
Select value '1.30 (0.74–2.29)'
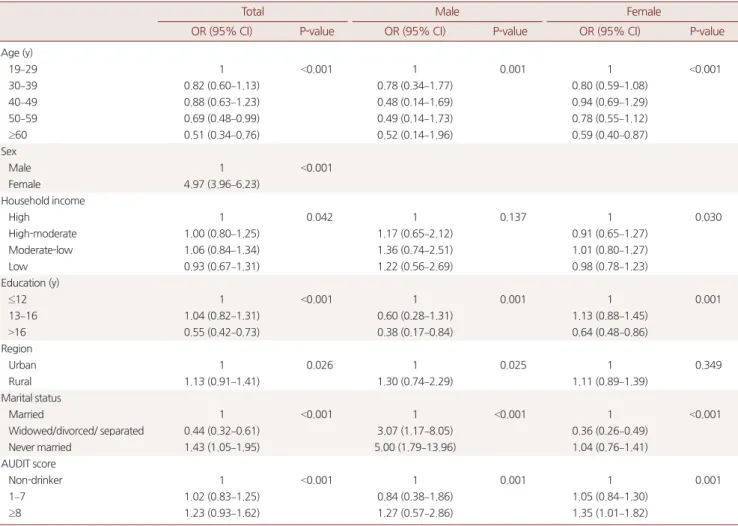point(415,382)
